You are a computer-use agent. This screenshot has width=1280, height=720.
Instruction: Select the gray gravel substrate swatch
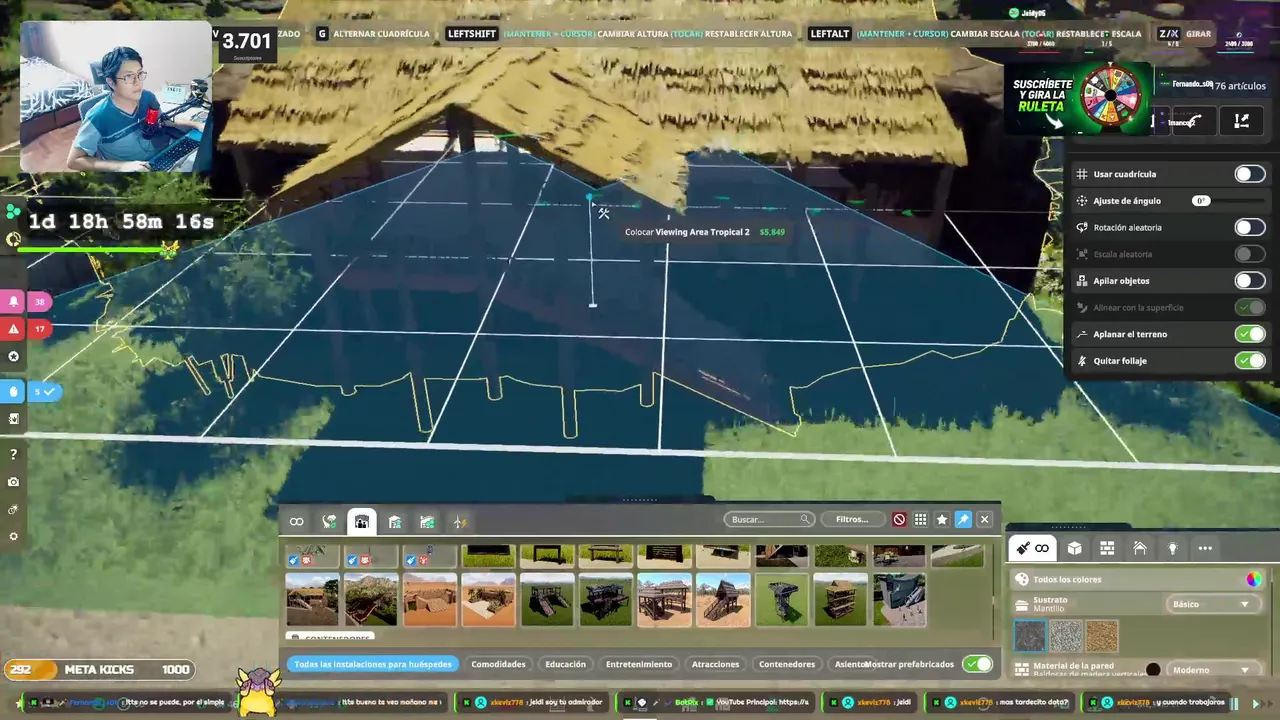[1066, 636]
